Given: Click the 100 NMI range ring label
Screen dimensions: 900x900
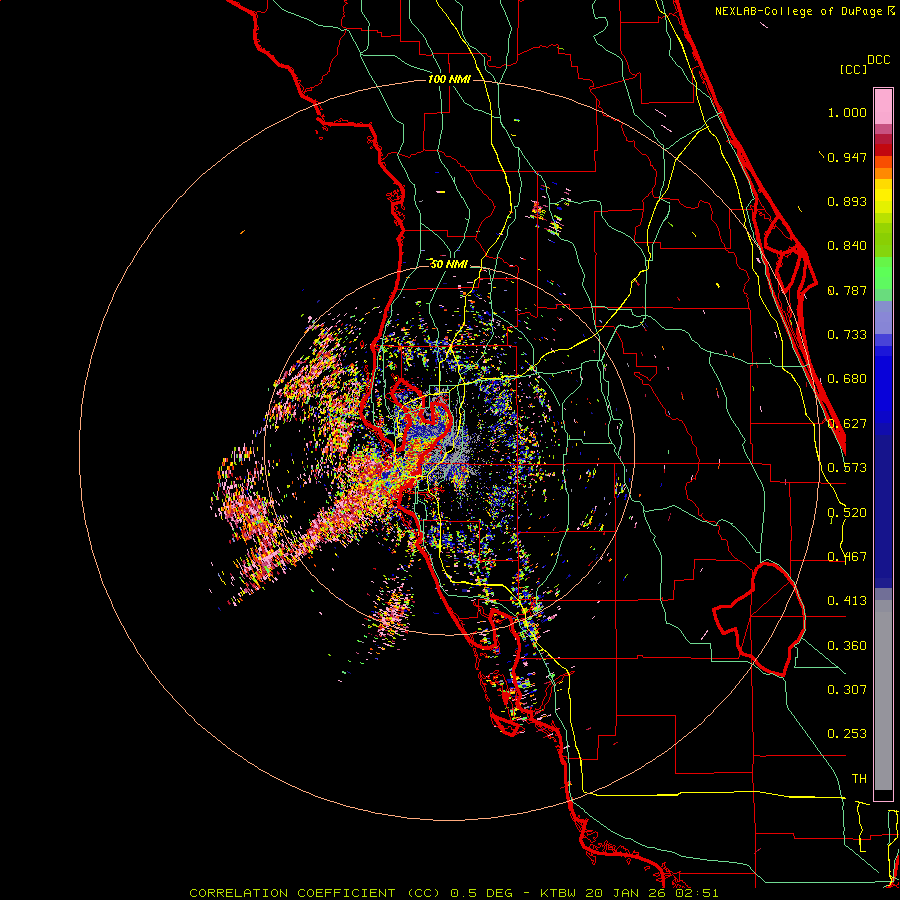Looking at the screenshot, I should tap(449, 79).
